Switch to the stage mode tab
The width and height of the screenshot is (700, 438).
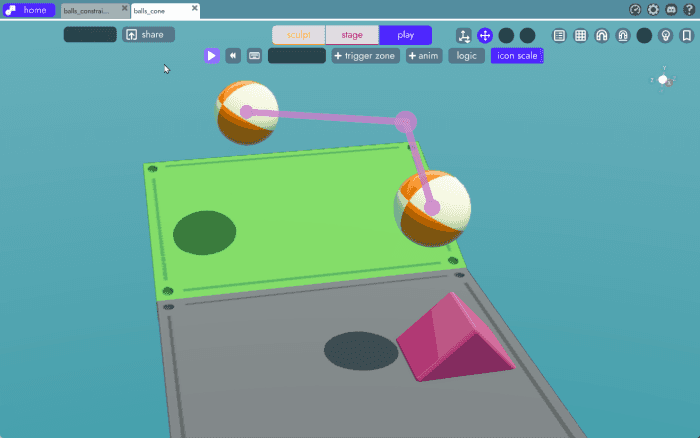[x=352, y=35]
